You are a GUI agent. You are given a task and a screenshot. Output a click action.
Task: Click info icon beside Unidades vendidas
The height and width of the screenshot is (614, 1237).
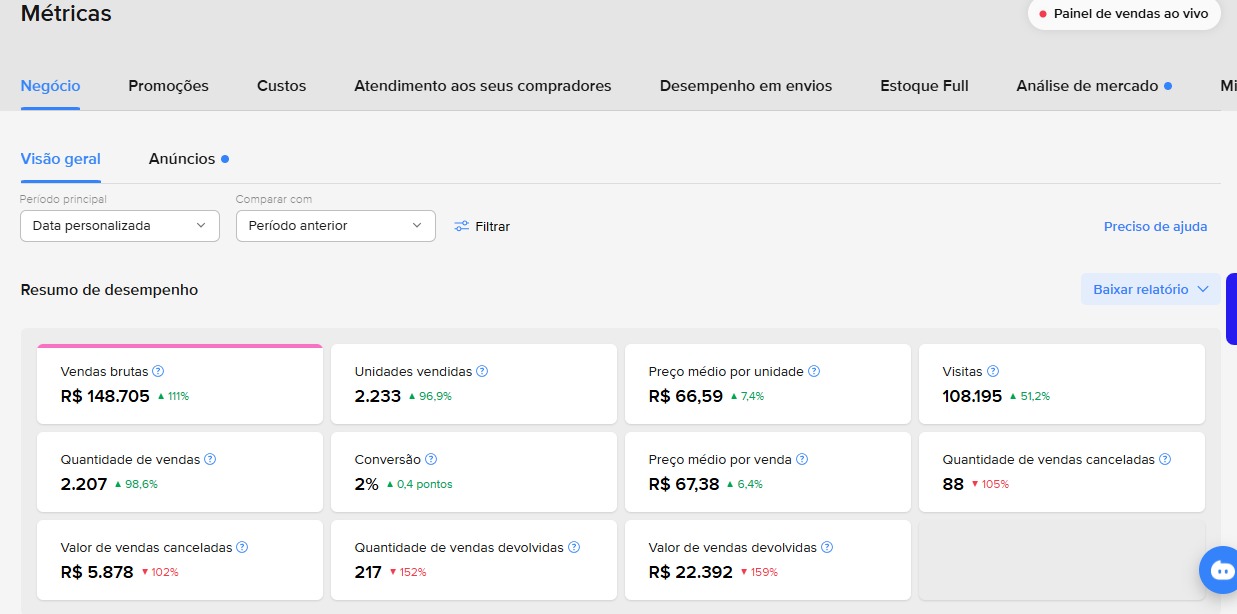[x=482, y=372]
